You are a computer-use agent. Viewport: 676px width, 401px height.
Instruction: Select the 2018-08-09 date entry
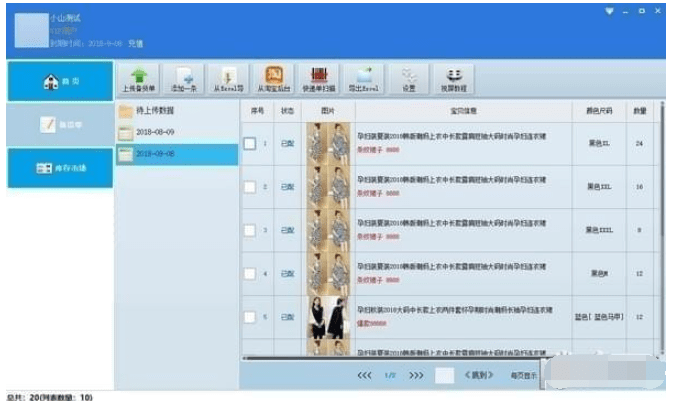pyautogui.click(x=177, y=132)
